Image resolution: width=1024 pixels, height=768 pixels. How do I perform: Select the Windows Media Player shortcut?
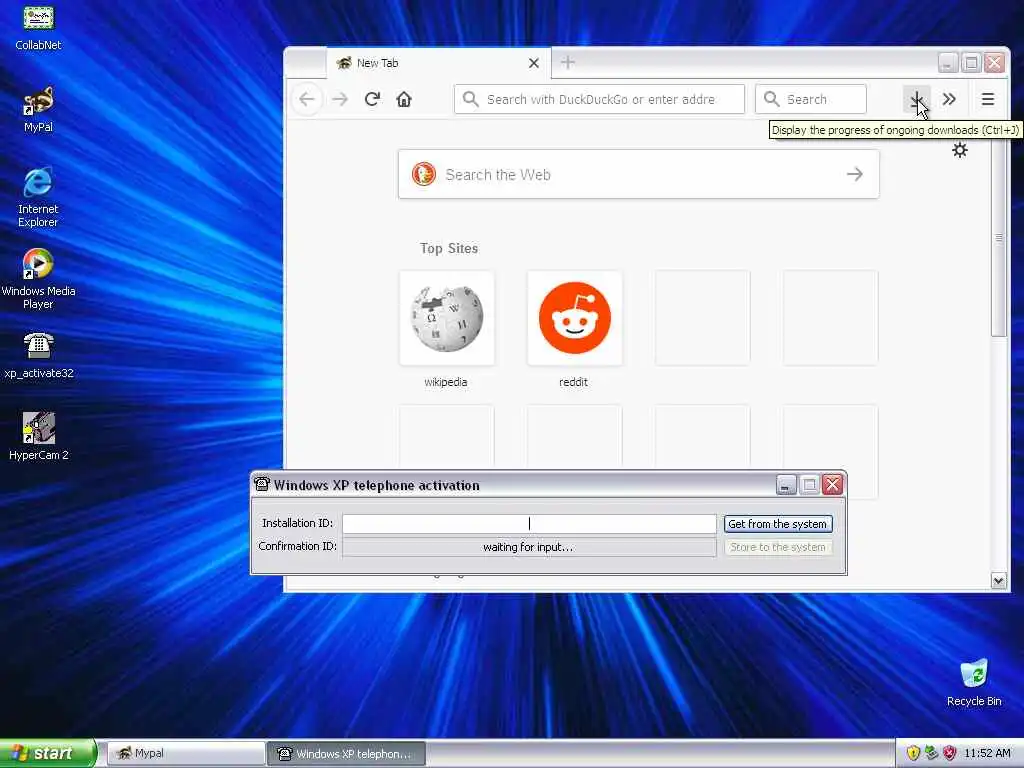click(x=38, y=279)
